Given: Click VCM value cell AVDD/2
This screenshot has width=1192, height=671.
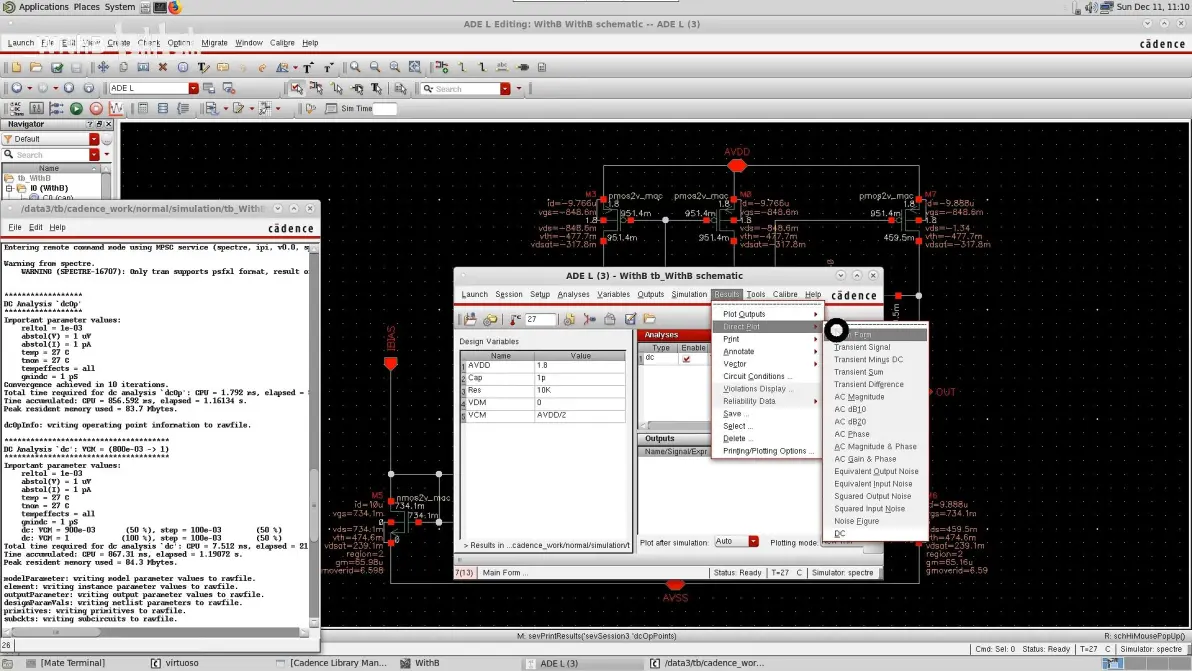Looking at the screenshot, I should point(580,415).
